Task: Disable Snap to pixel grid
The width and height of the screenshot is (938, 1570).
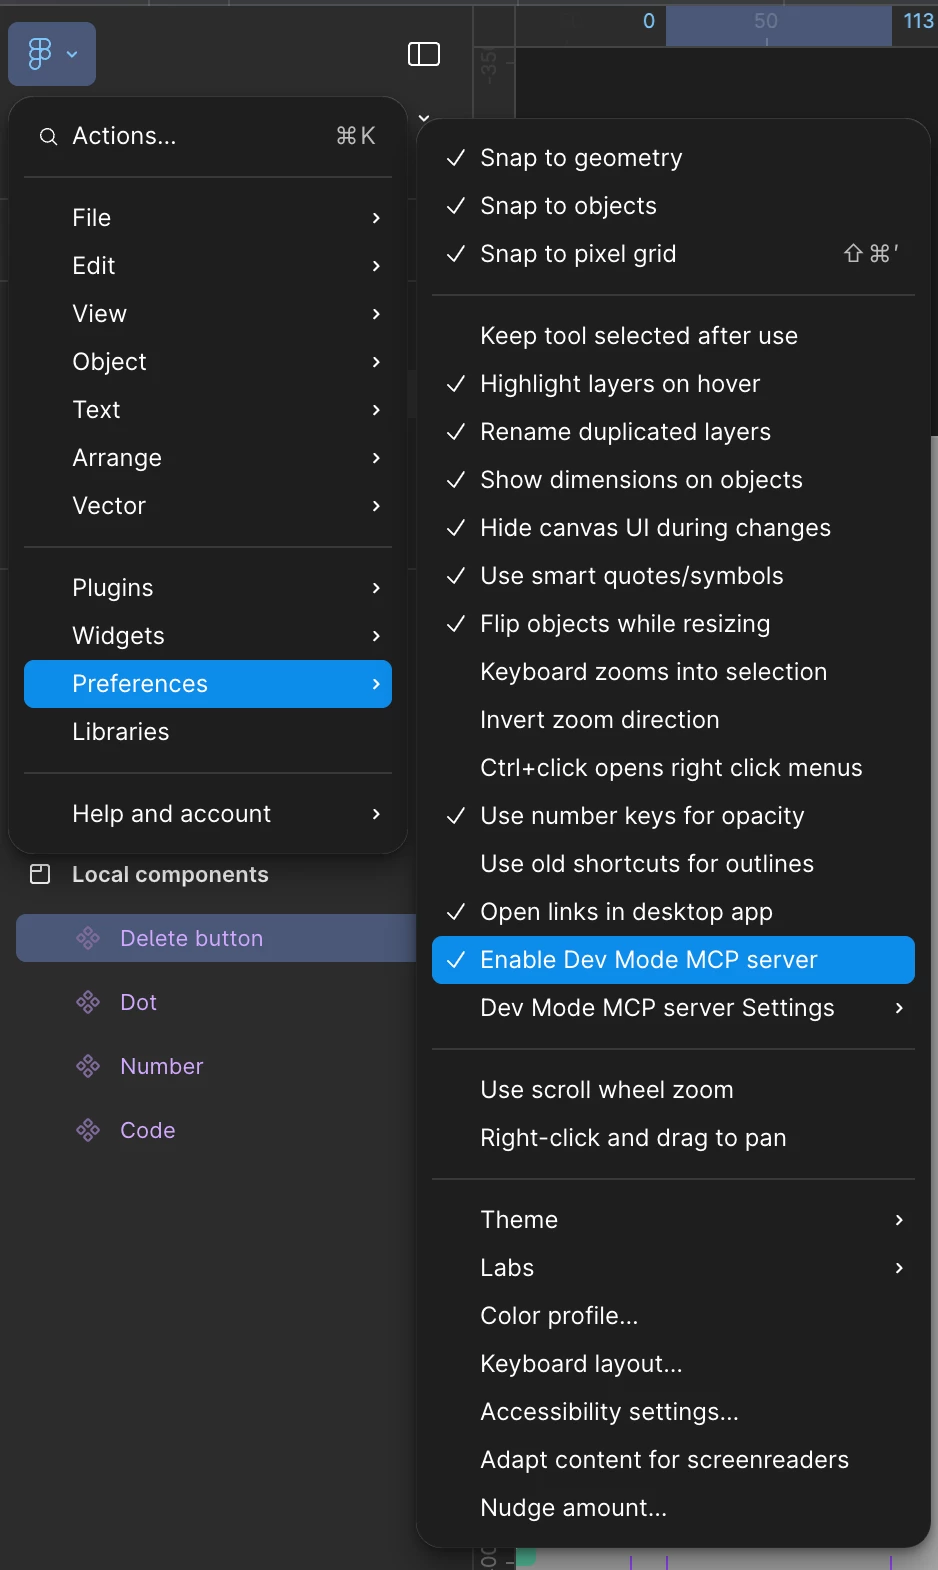Action: [673, 254]
